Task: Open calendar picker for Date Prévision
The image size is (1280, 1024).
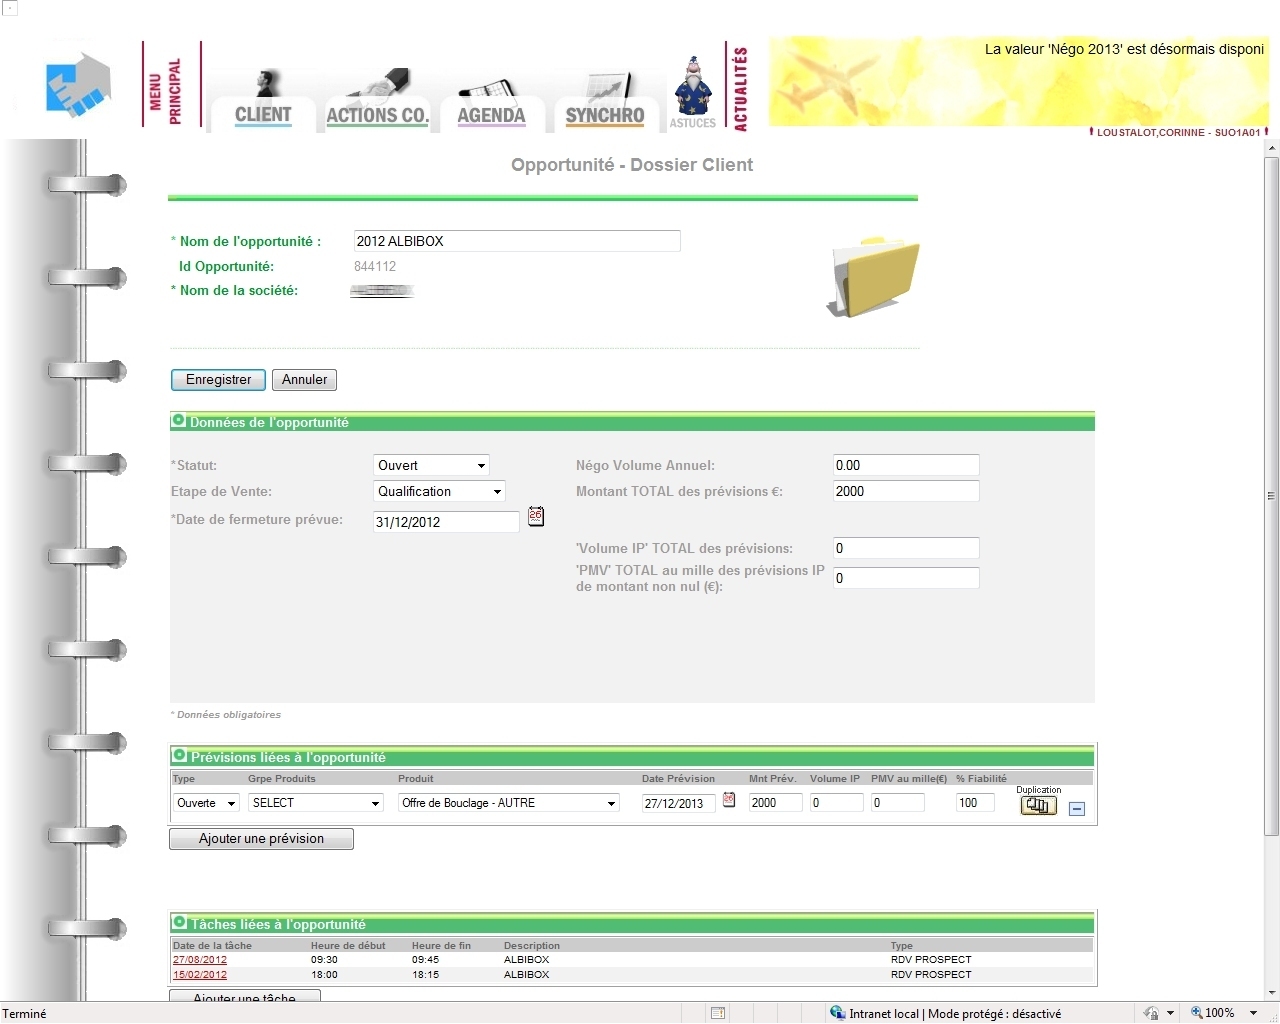Action: point(729,800)
